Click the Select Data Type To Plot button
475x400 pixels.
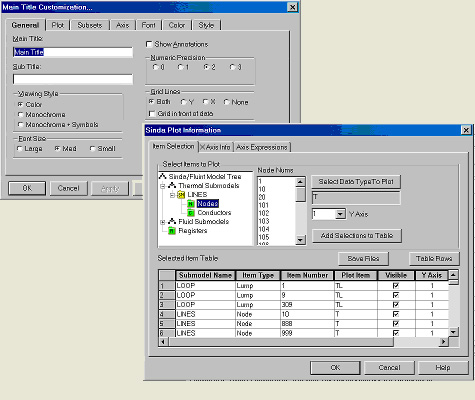pyautogui.click(x=356, y=182)
